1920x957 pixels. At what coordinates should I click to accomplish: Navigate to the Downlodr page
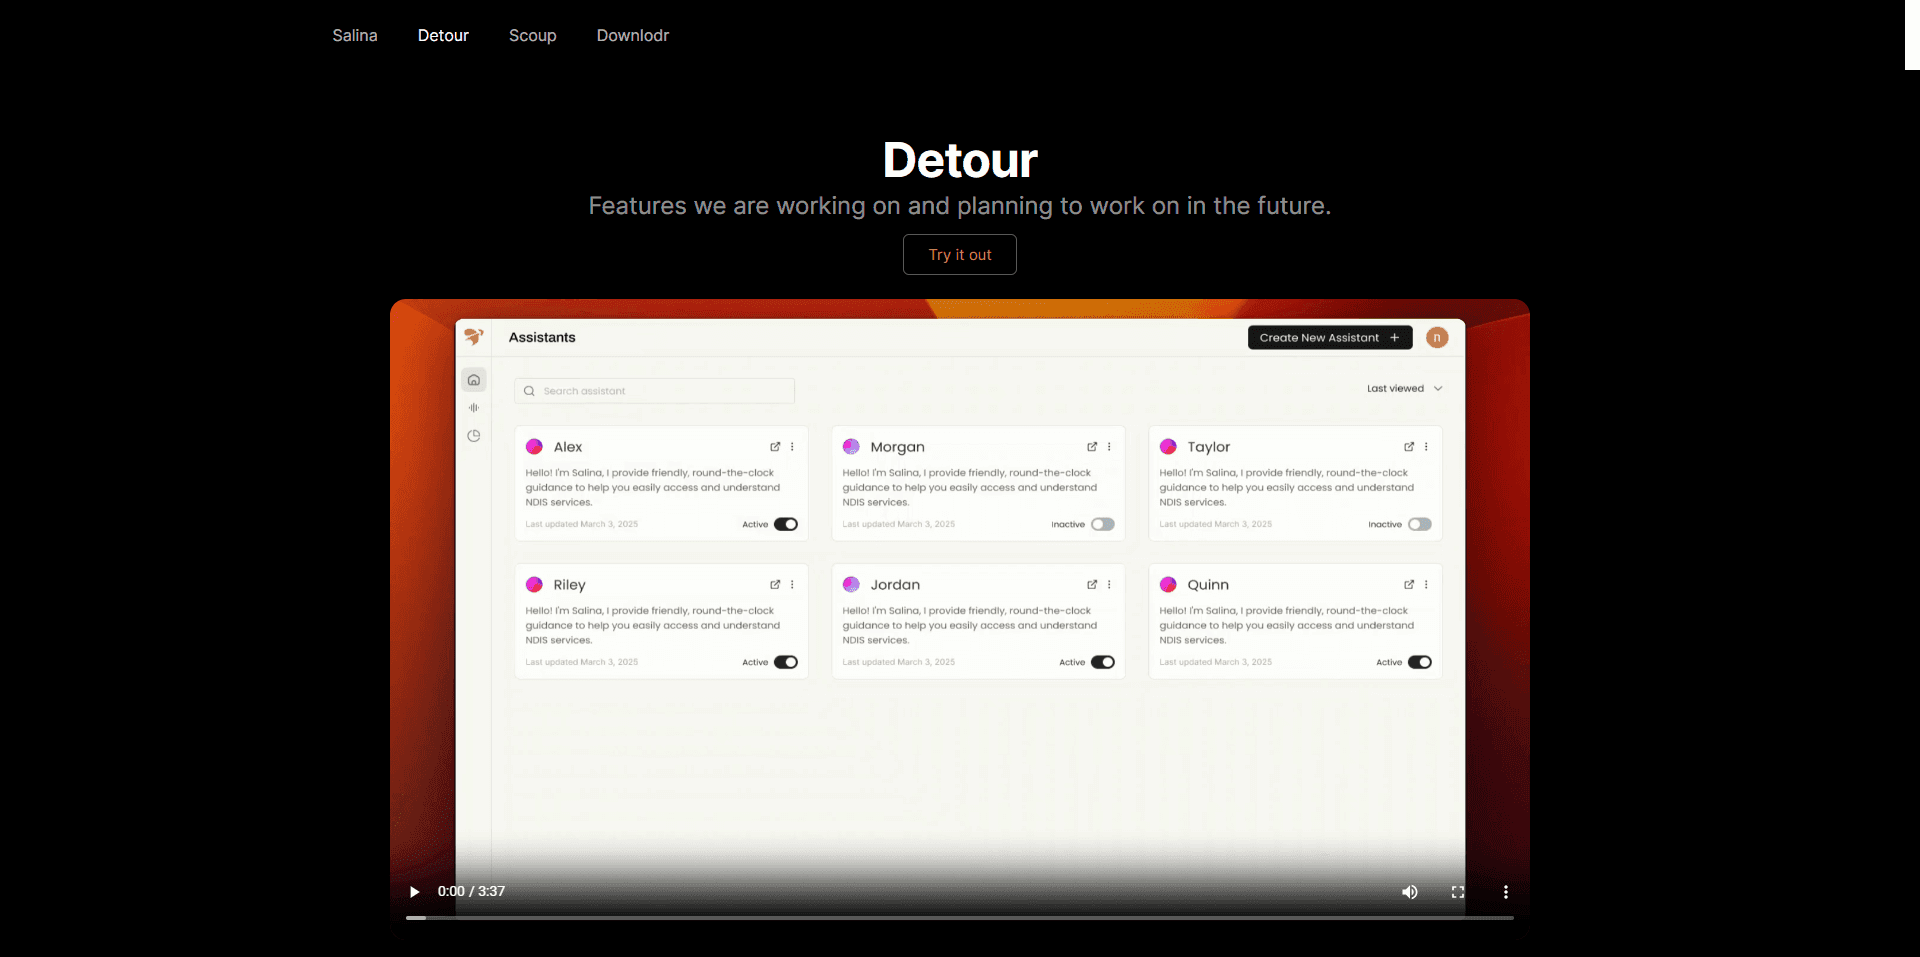(632, 35)
